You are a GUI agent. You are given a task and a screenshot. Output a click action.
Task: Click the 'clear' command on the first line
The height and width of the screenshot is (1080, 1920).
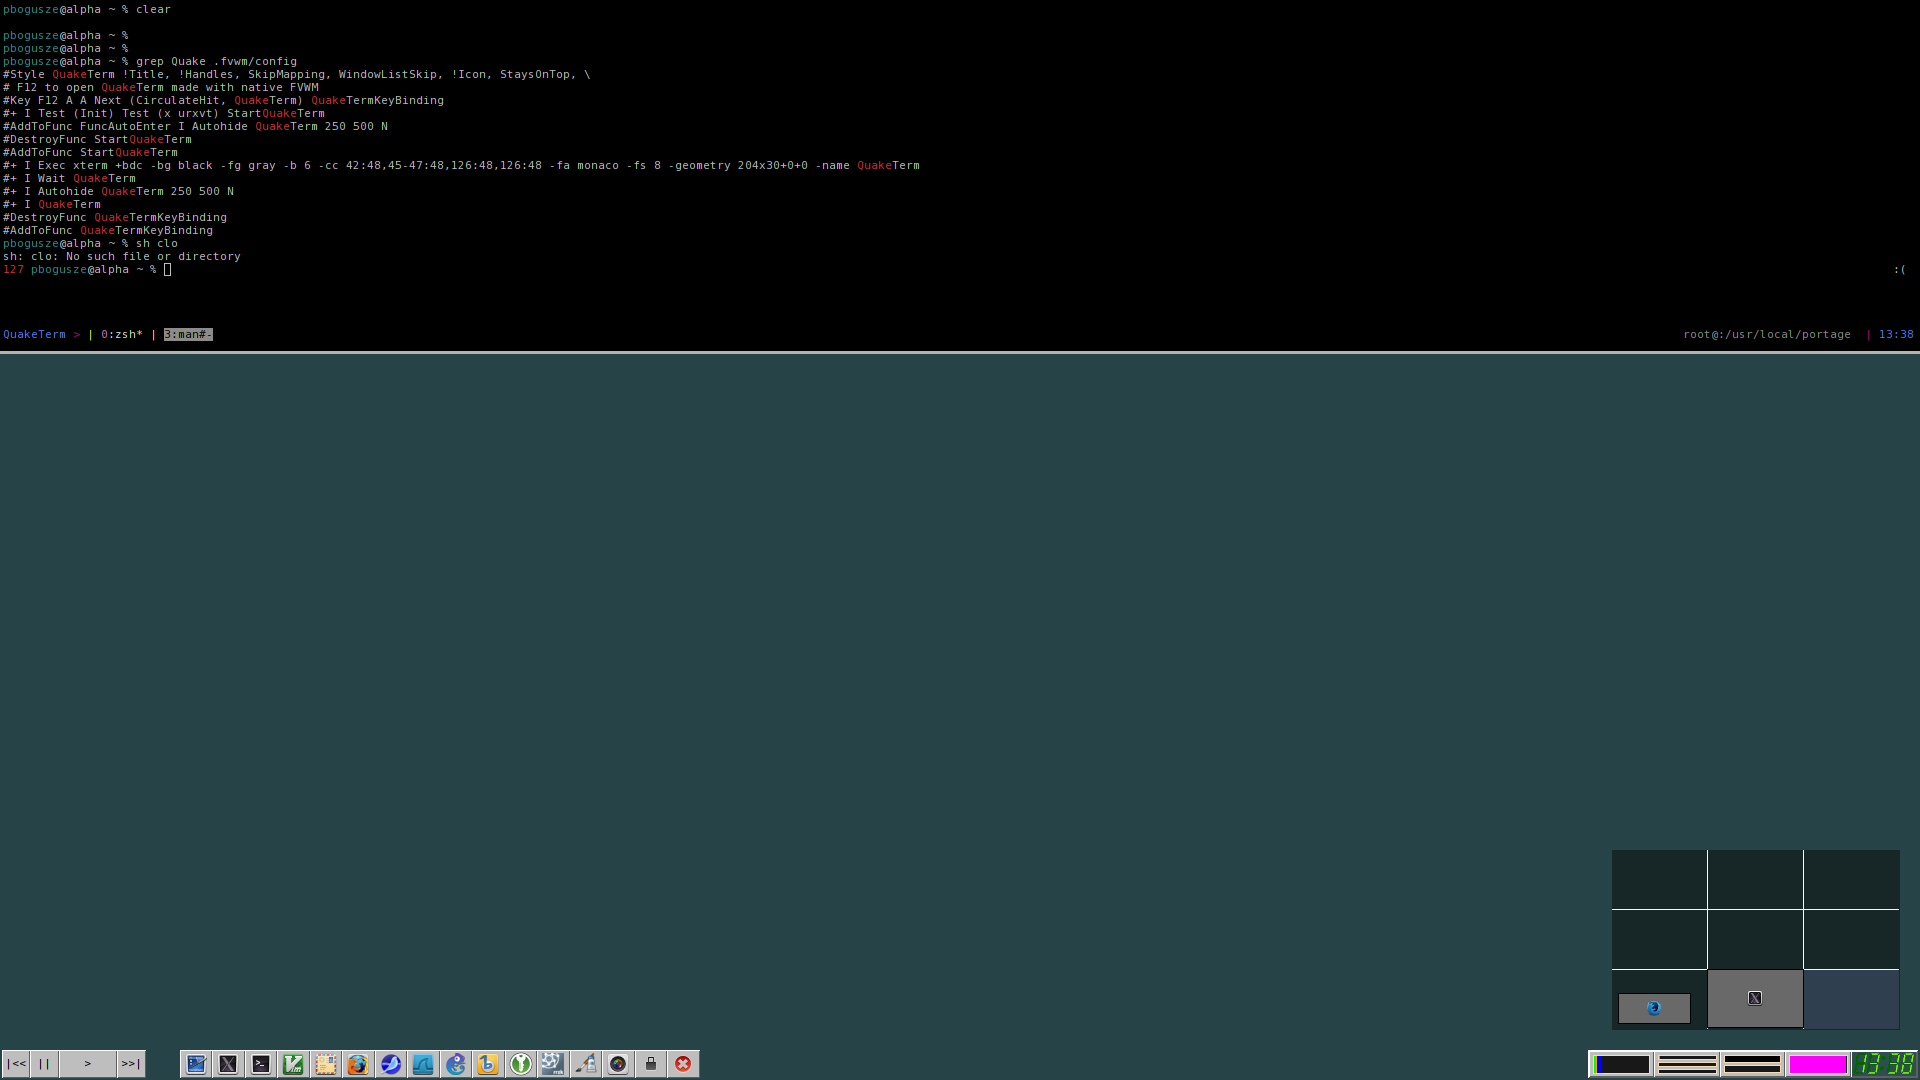(x=153, y=9)
